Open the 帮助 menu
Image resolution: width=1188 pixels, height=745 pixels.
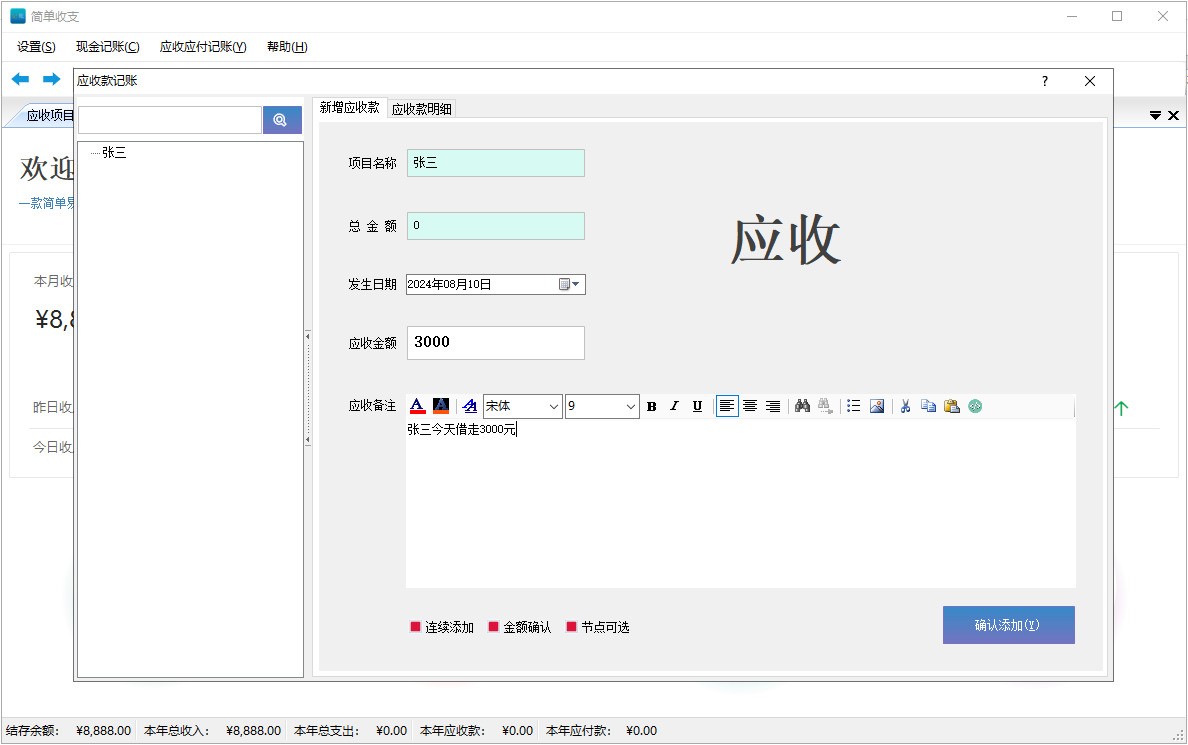tap(286, 46)
